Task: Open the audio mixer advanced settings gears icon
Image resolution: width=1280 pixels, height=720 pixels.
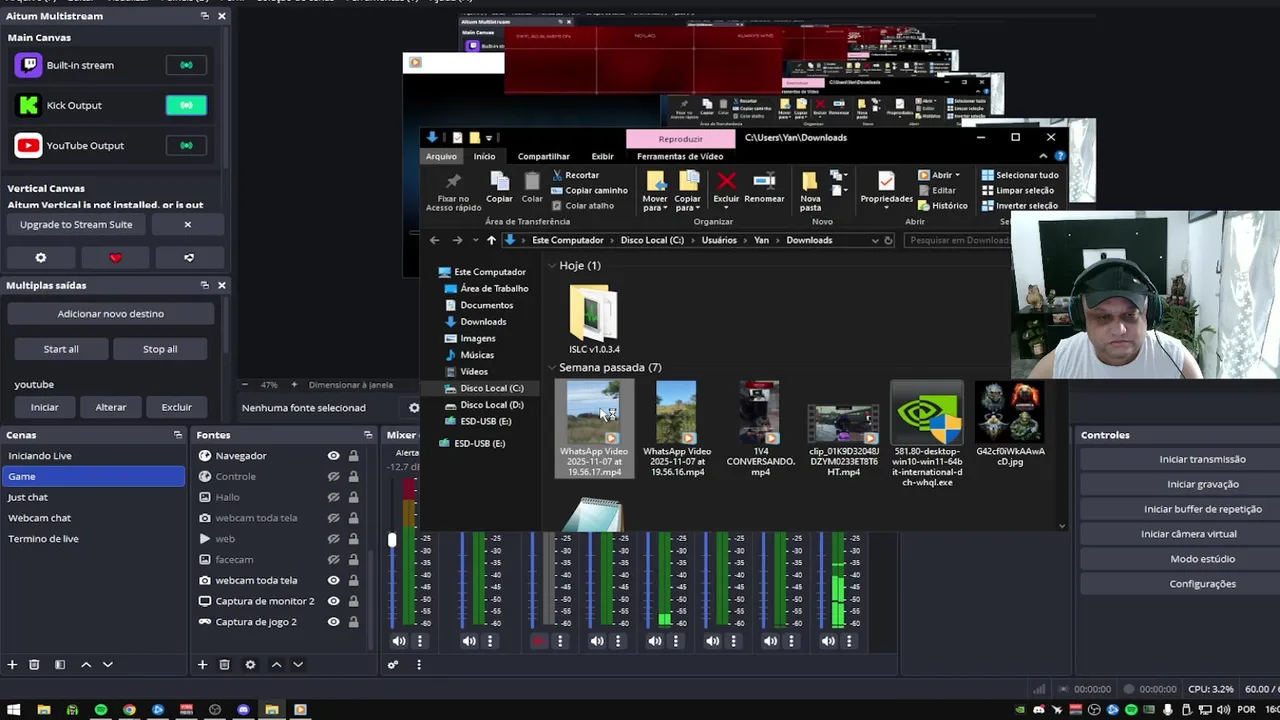Action: pos(393,665)
